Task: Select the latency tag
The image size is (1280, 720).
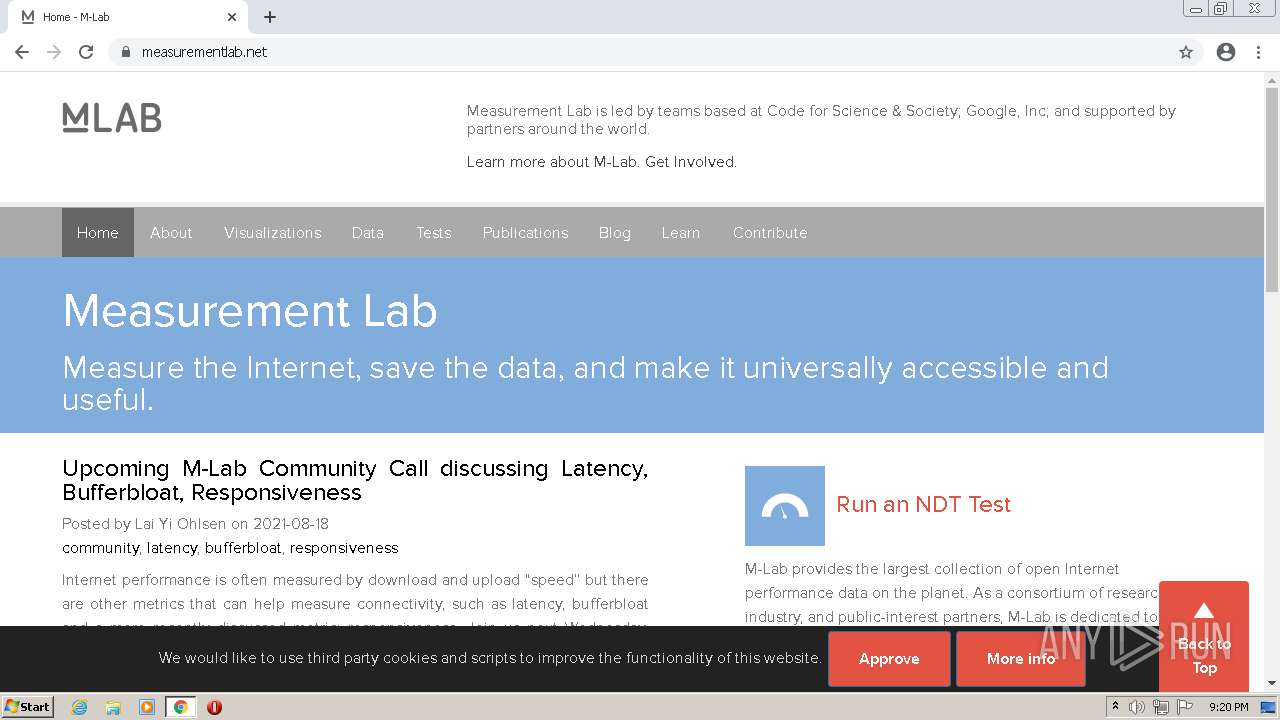Action: pos(172,548)
